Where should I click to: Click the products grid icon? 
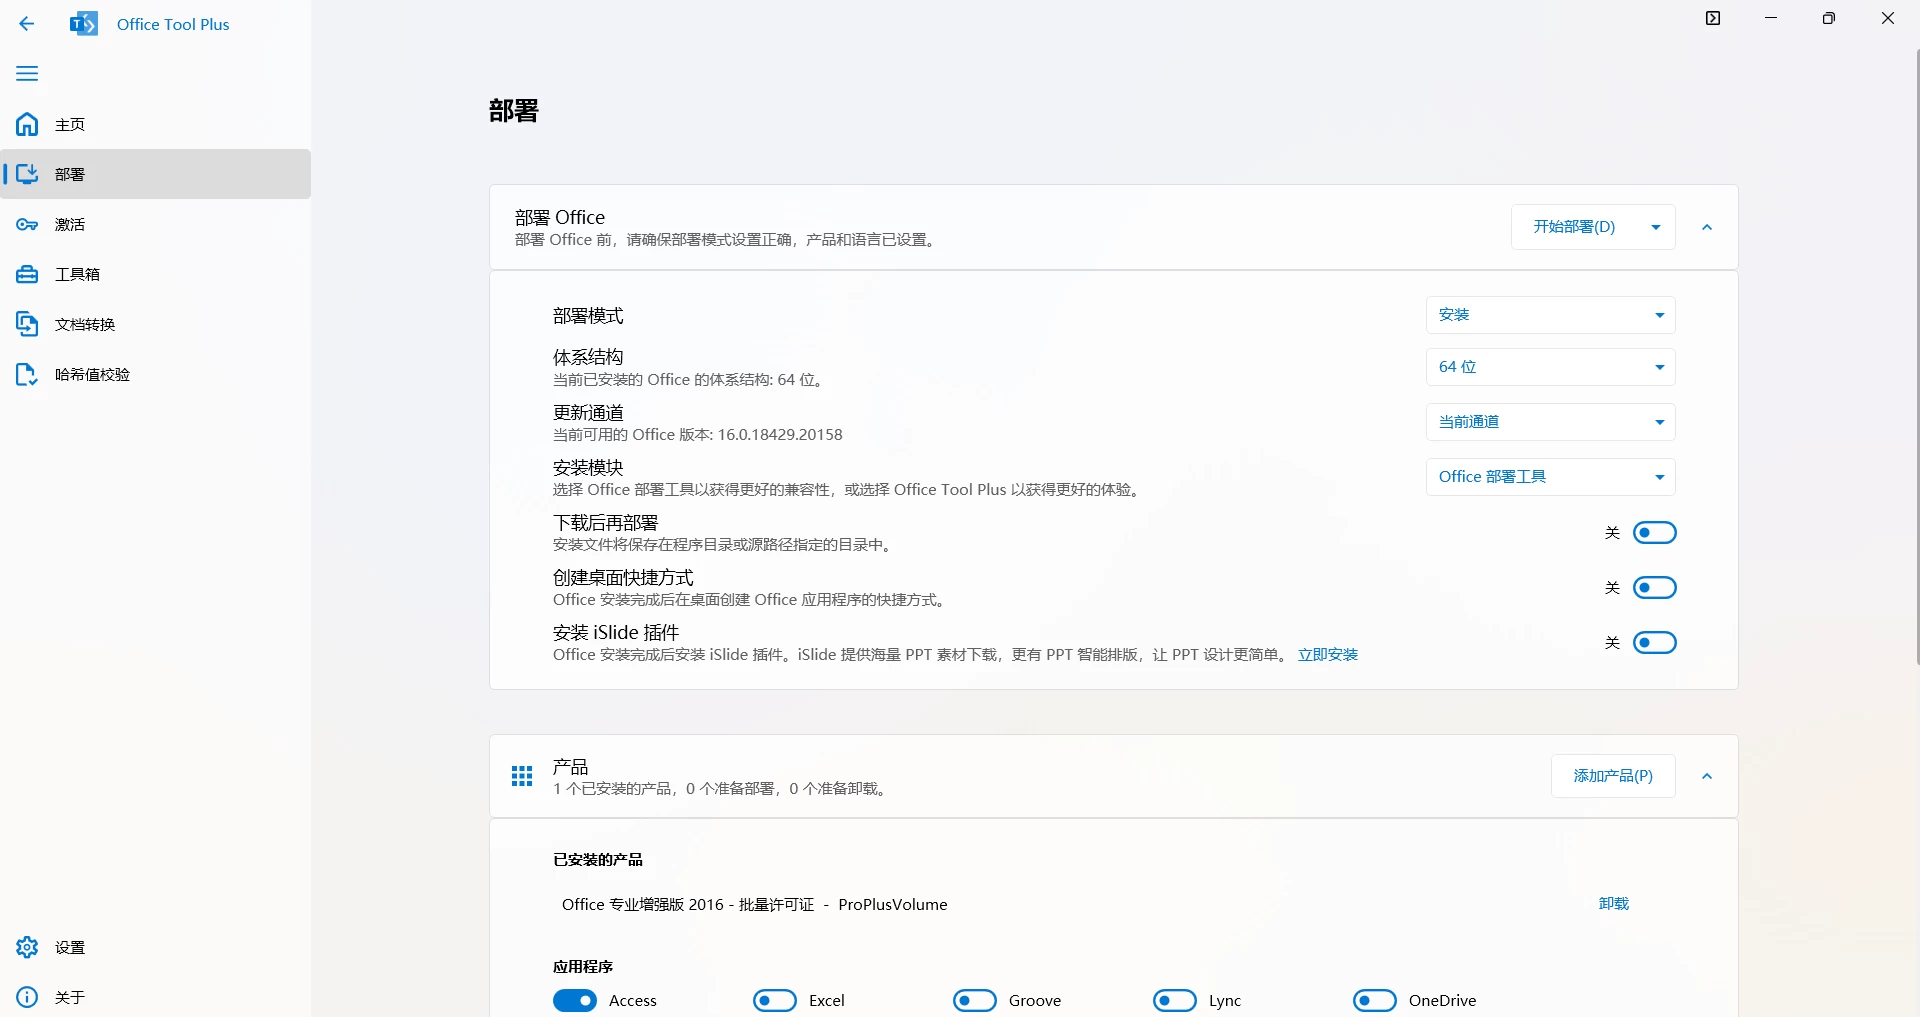522,777
